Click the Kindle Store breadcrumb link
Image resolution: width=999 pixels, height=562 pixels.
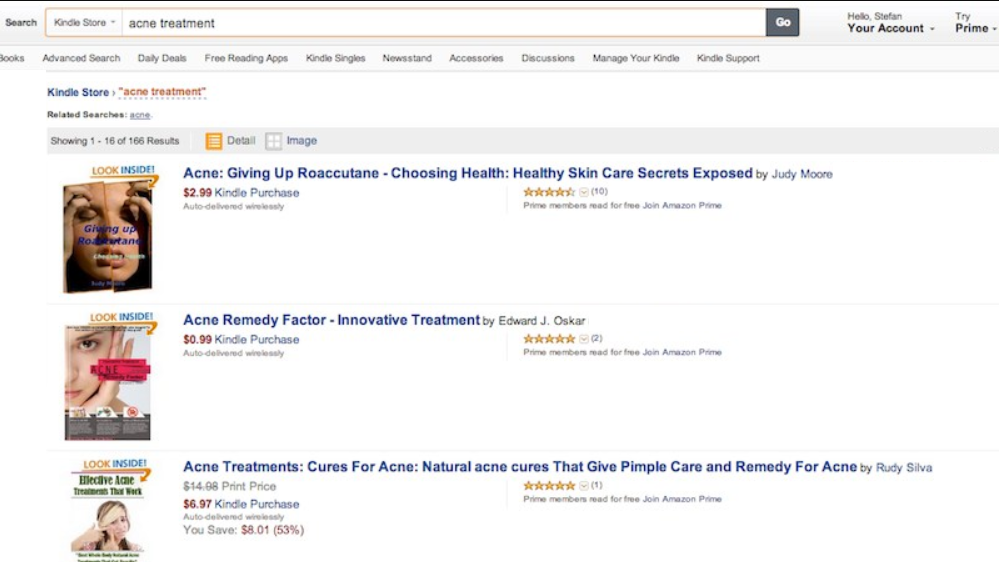click(x=78, y=92)
